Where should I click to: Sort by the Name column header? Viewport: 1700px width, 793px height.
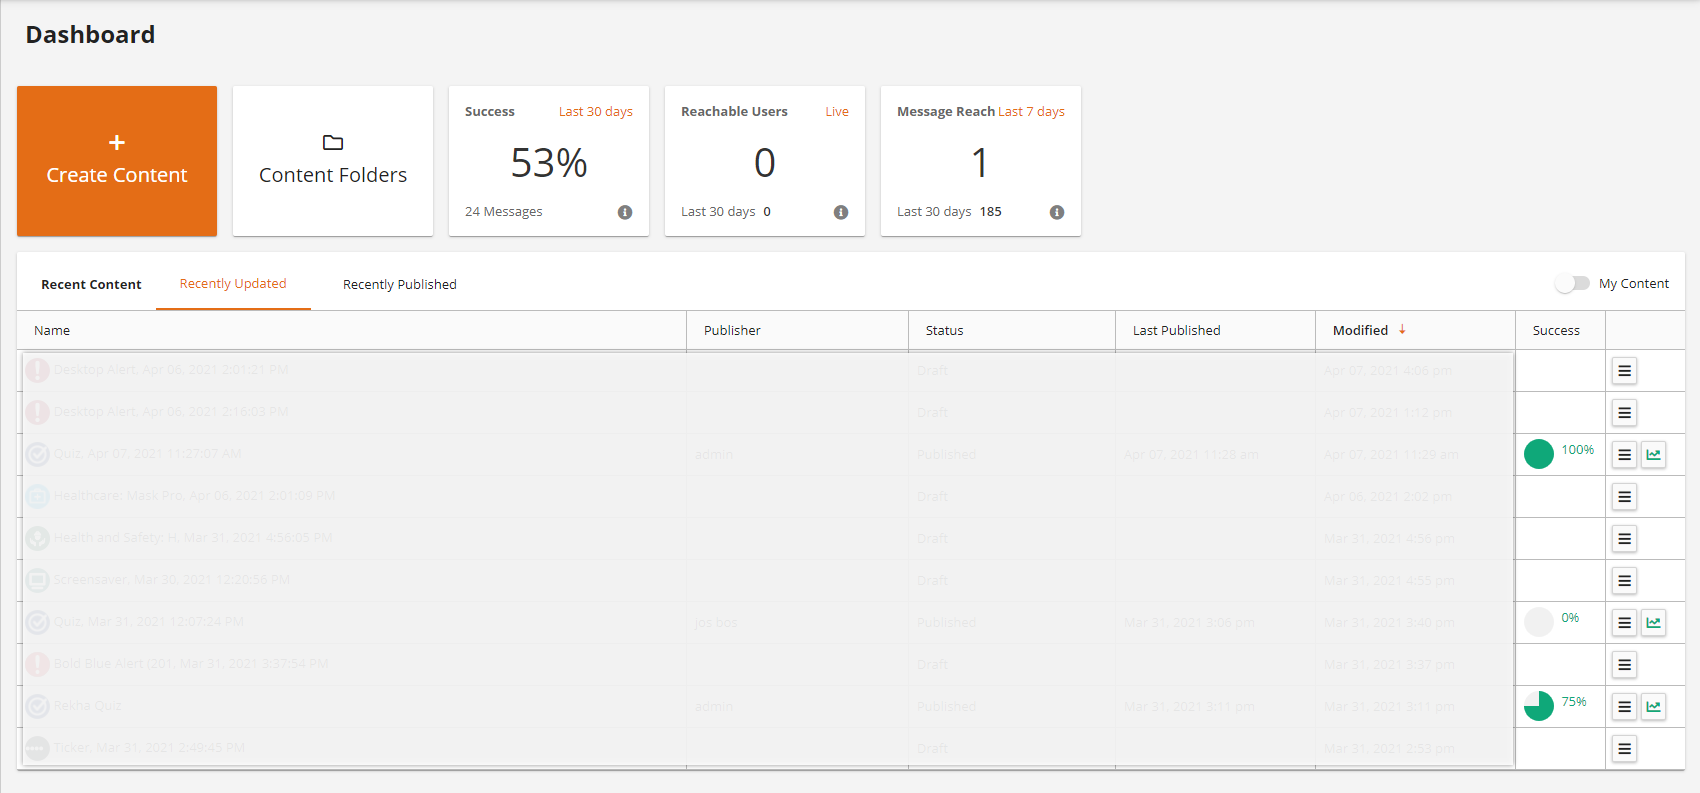coord(52,331)
